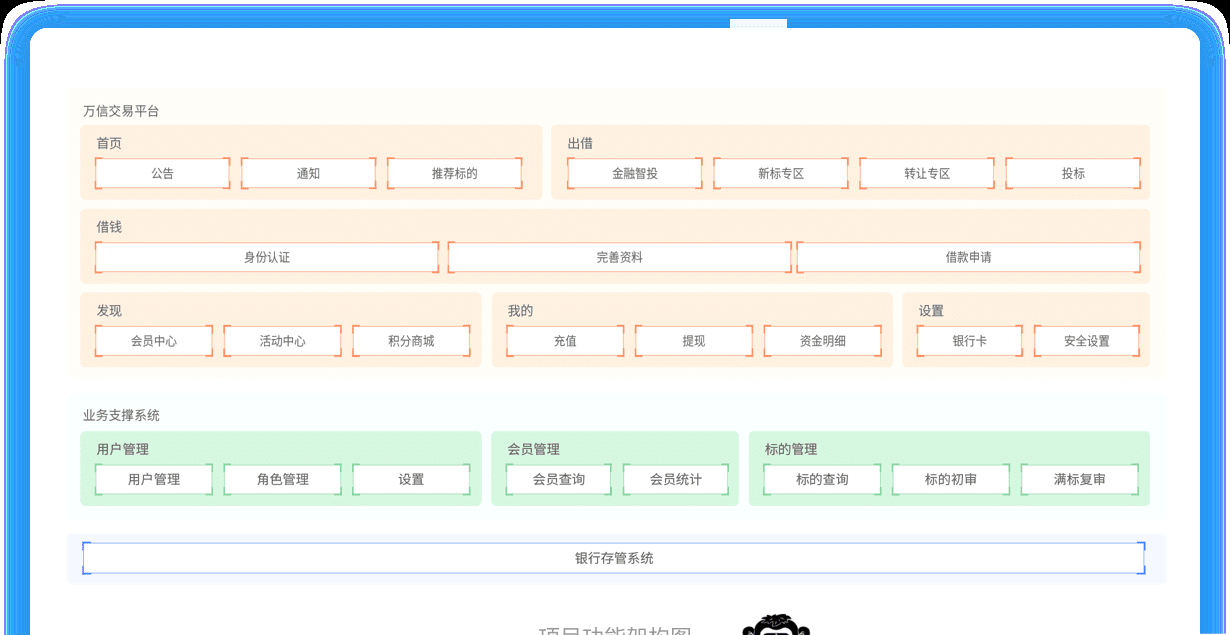Open the 借款申请 item
This screenshot has height=635, width=1230.
(967, 257)
